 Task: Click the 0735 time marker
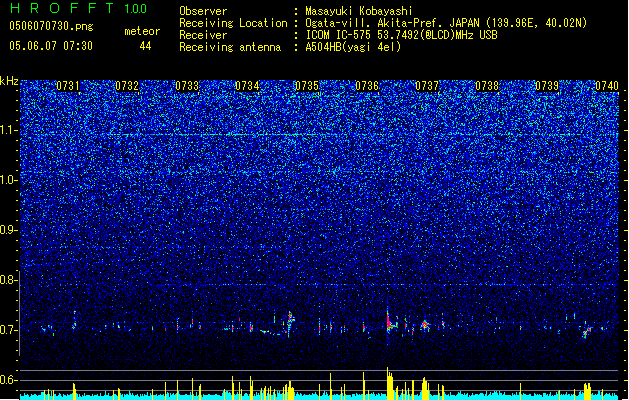pyautogui.click(x=307, y=86)
